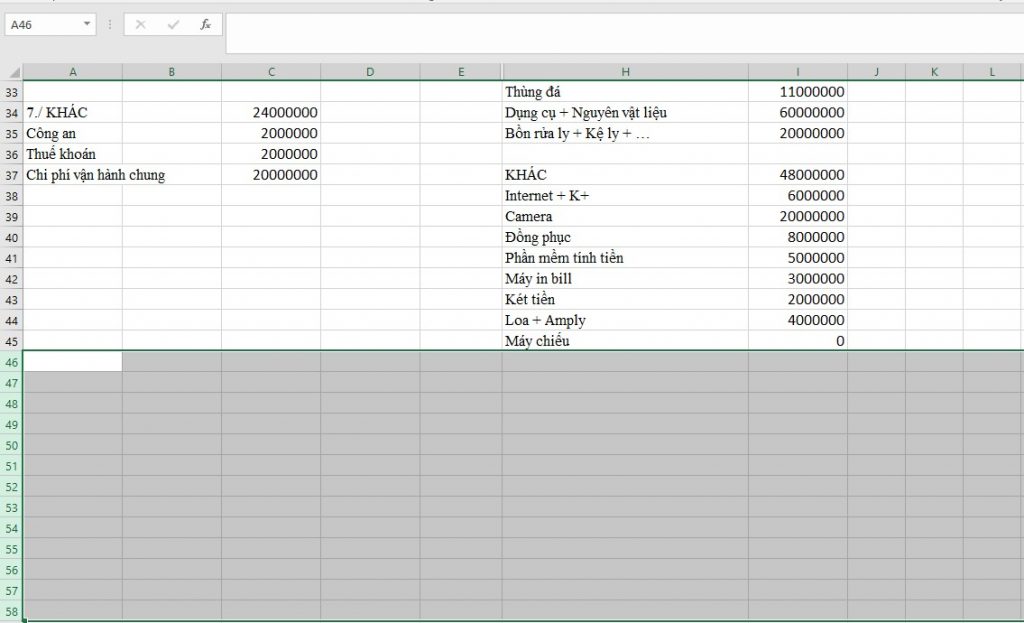Image resolution: width=1024 pixels, height=623 pixels.
Task: Select column I header
Action: (798, 72)
